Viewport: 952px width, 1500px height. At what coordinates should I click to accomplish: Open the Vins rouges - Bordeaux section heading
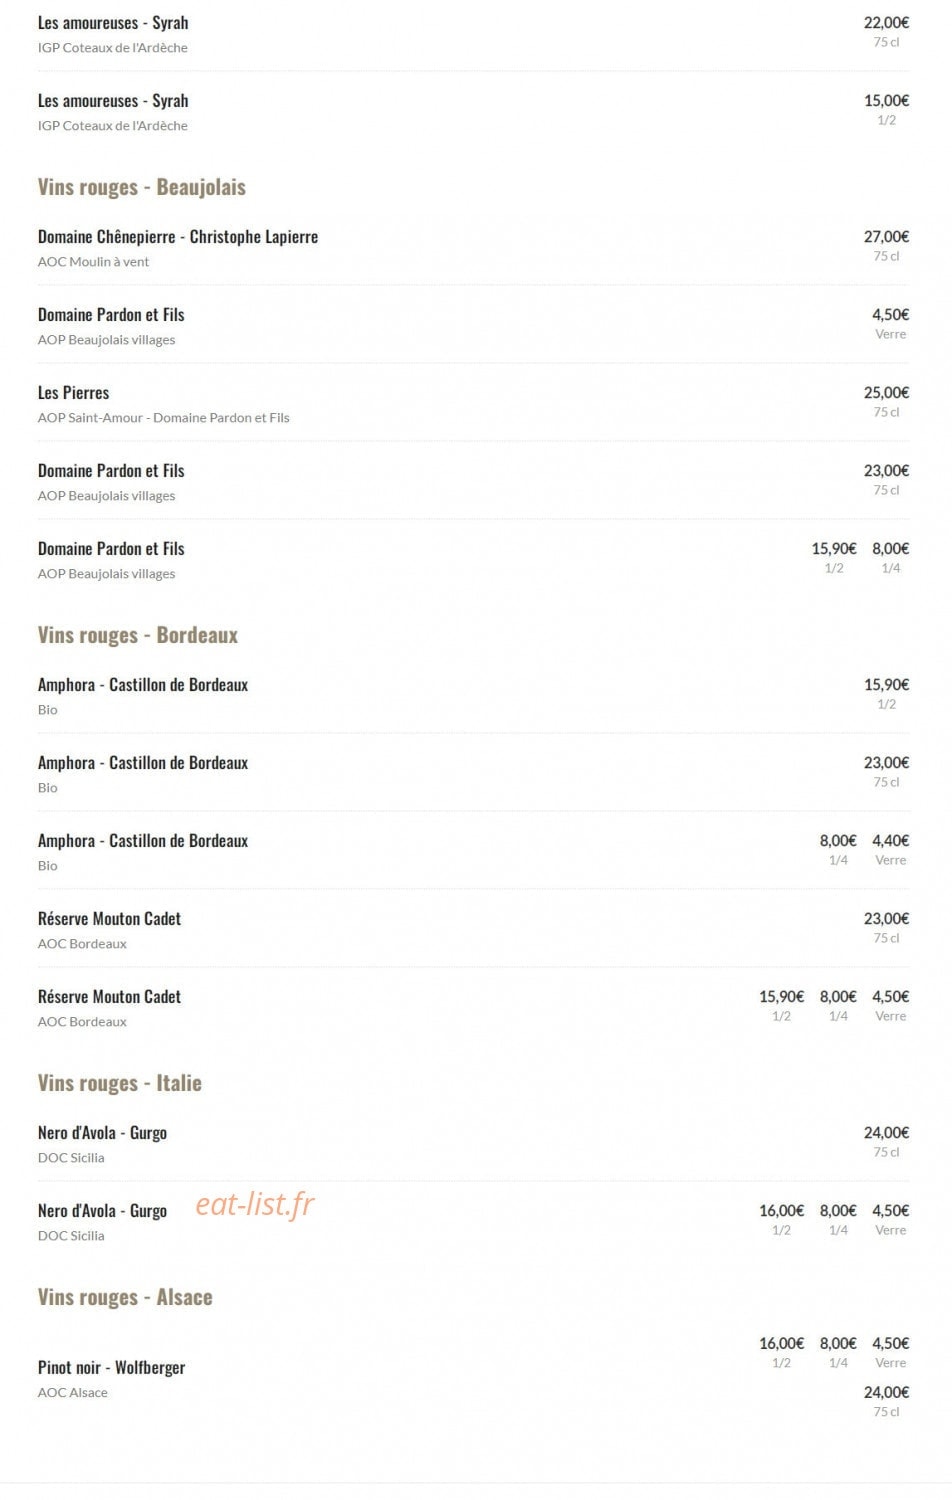tap(138, 635)
